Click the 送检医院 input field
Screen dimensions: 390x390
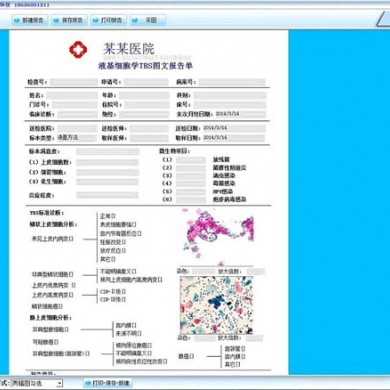pyautogui.click(x=77, y=128)
